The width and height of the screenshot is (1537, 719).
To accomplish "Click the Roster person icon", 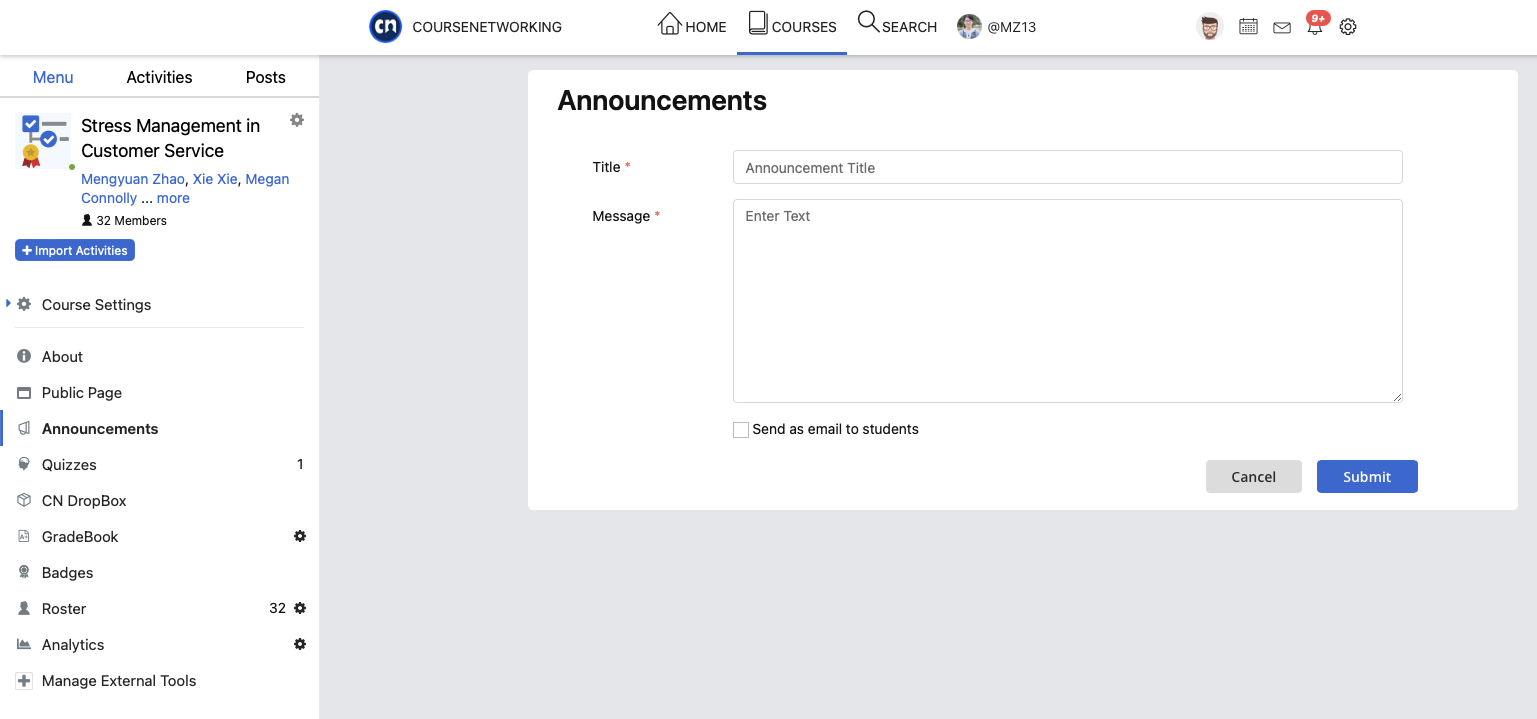I will [24, 609].
